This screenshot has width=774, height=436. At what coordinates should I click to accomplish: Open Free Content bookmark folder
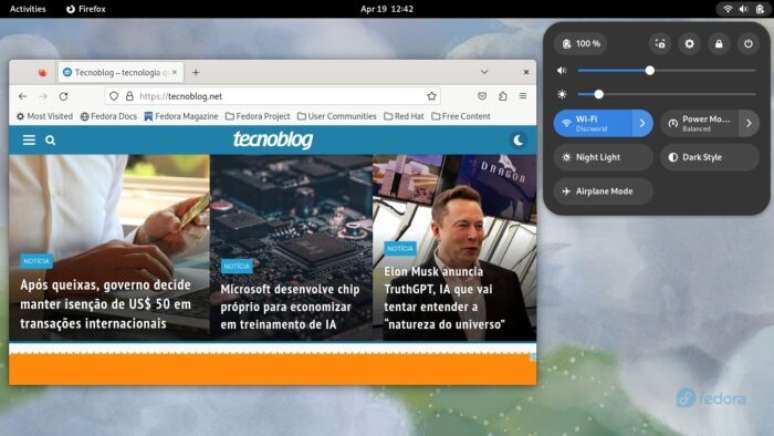tap(461, 116)
